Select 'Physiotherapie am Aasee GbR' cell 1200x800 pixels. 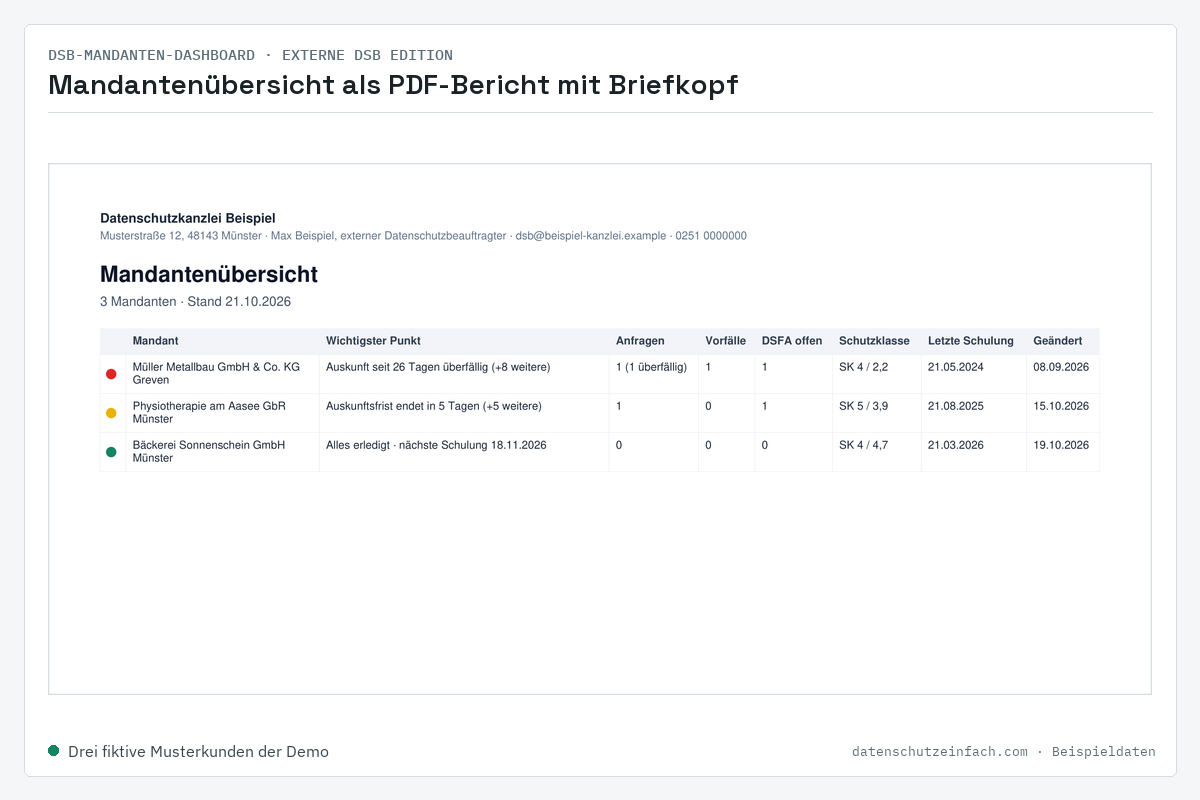(222, 413)
